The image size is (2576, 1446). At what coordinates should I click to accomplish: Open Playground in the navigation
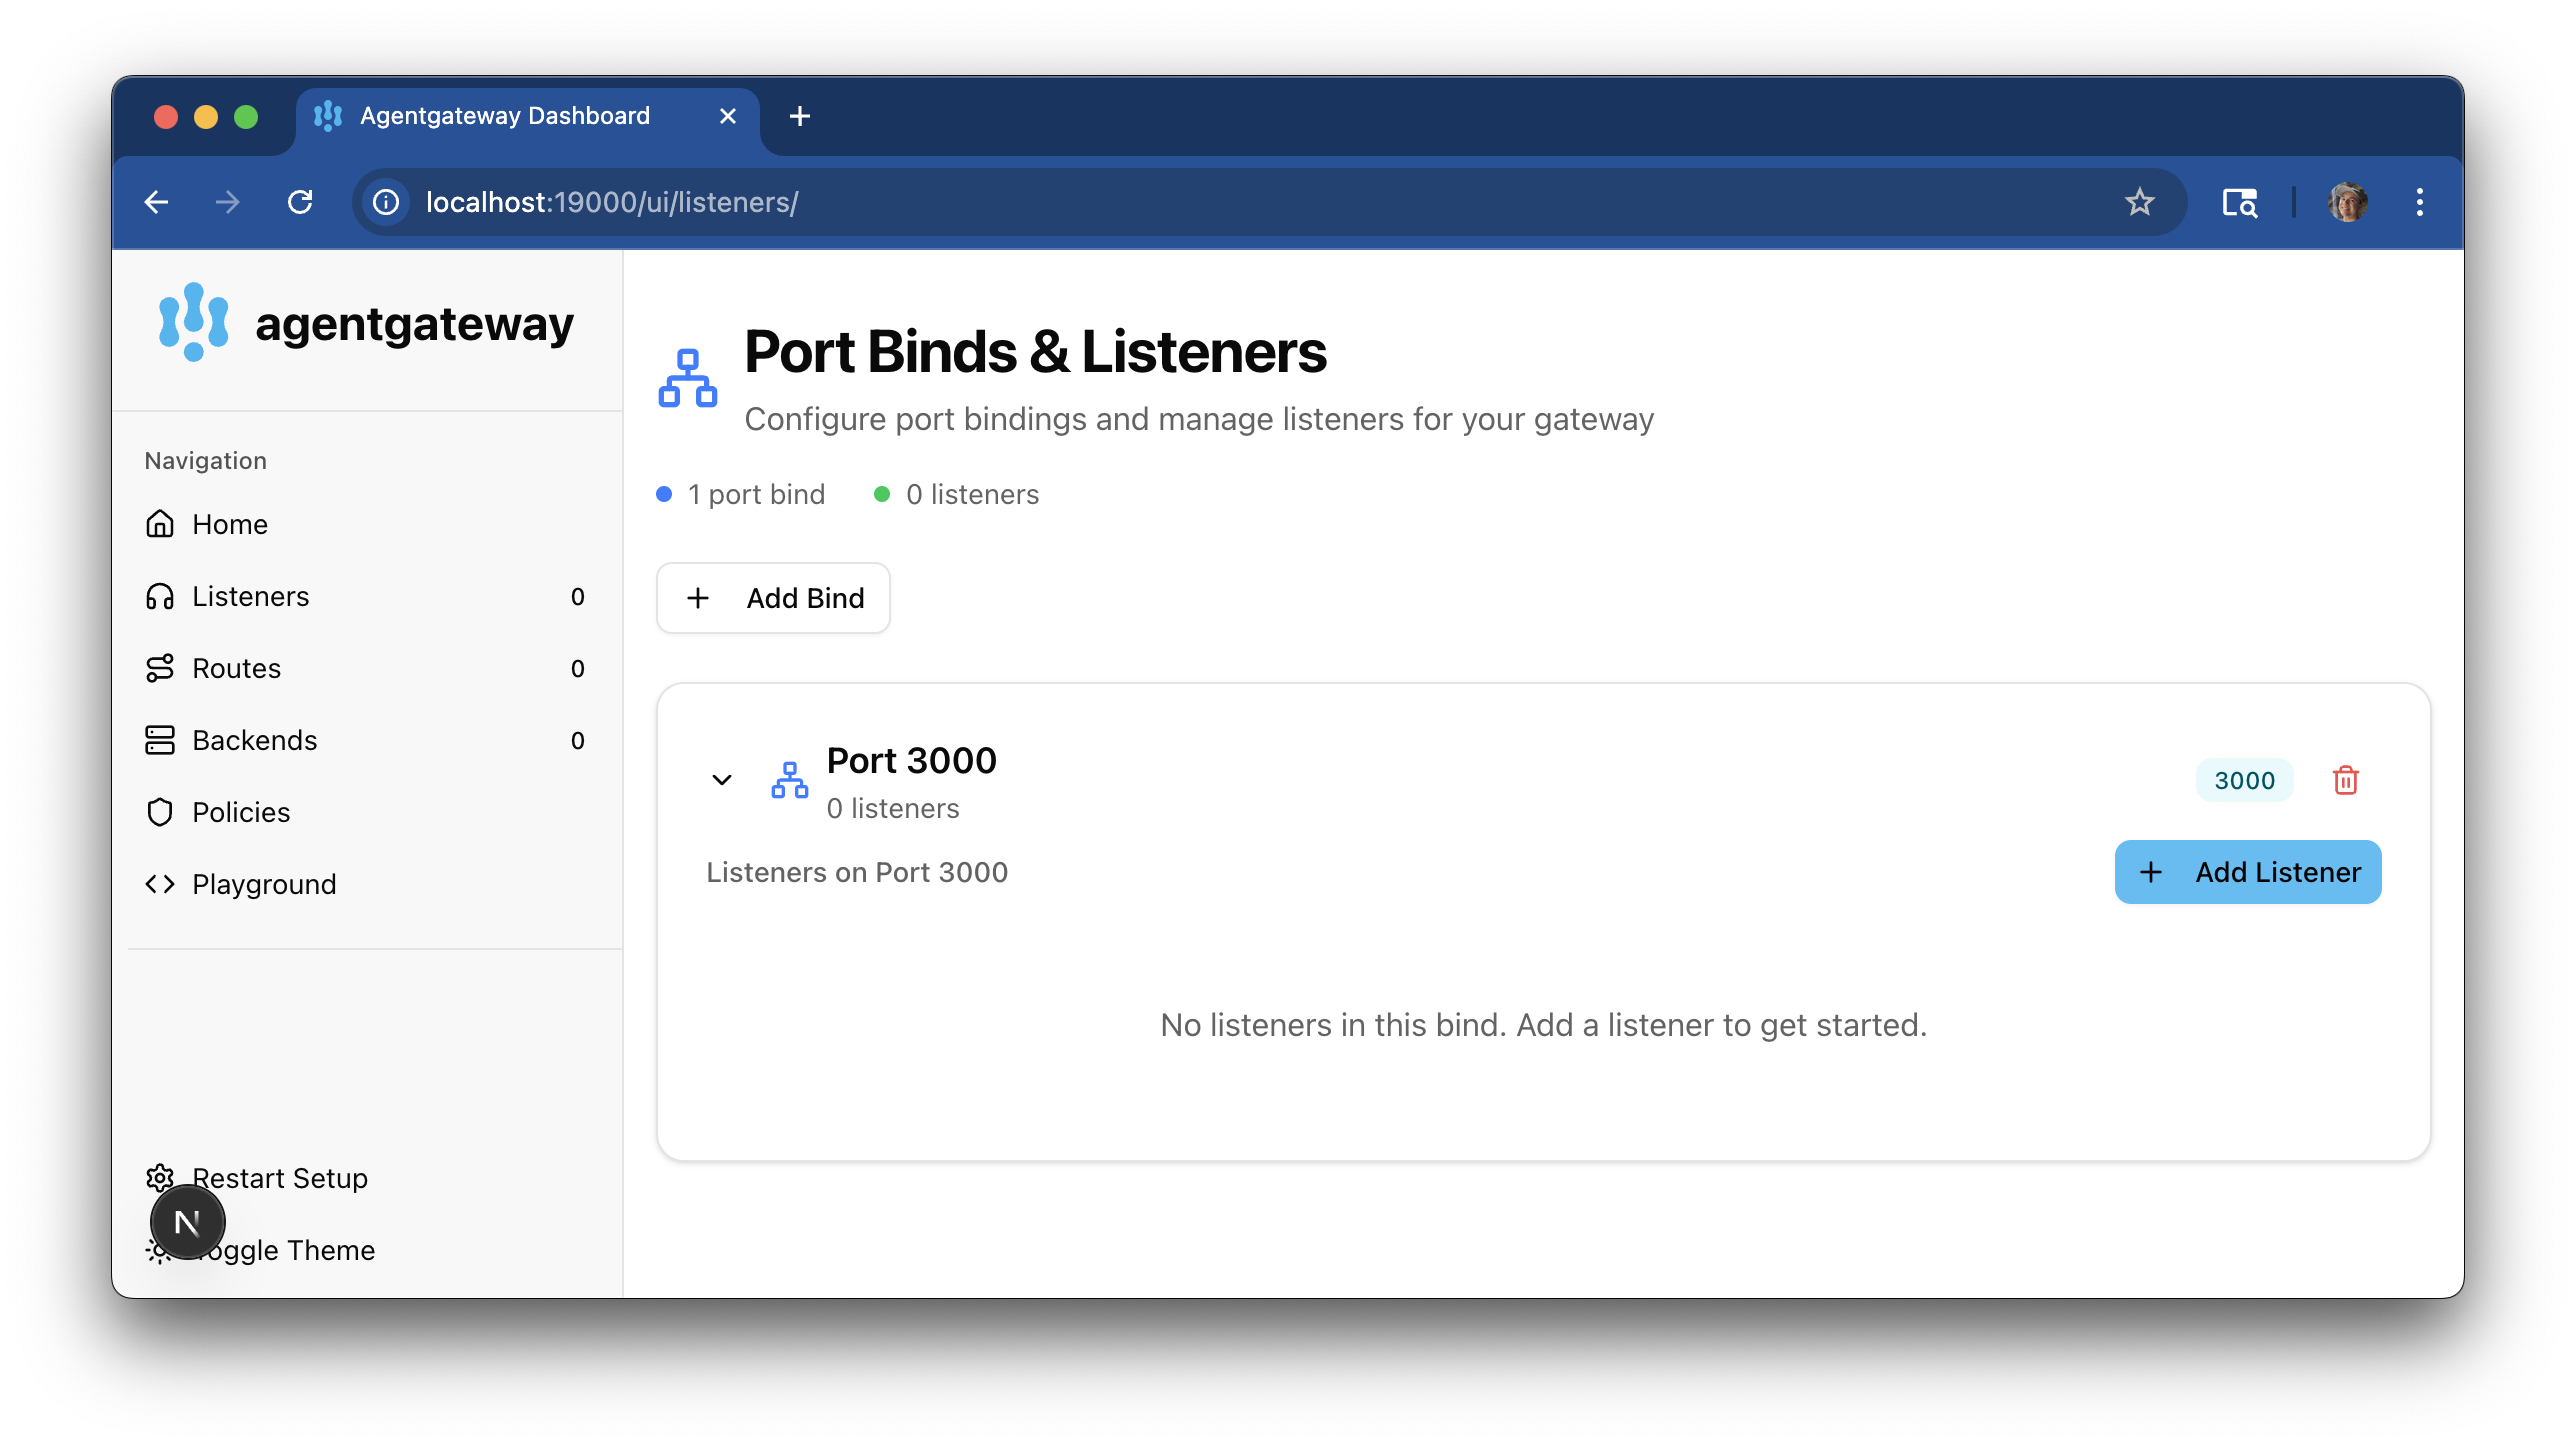(x=368, y=884)
